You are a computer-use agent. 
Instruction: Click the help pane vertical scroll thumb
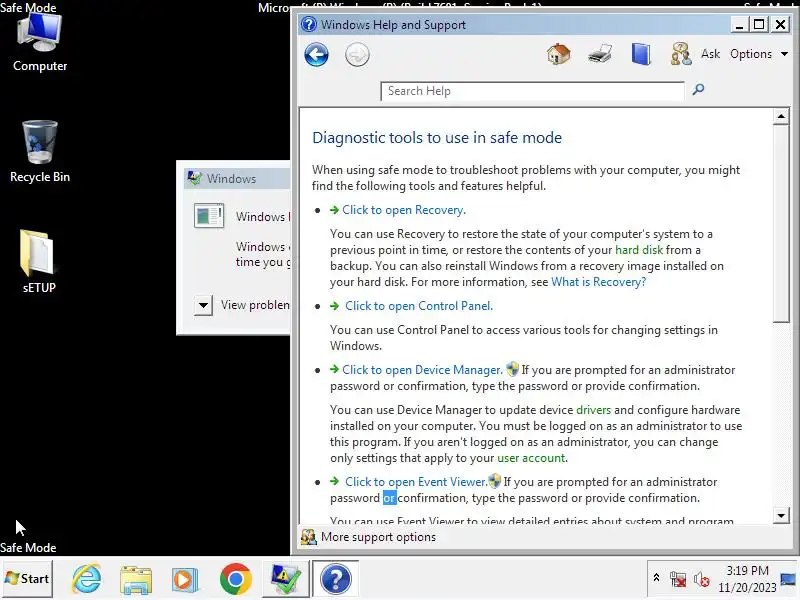pos(781,223)
